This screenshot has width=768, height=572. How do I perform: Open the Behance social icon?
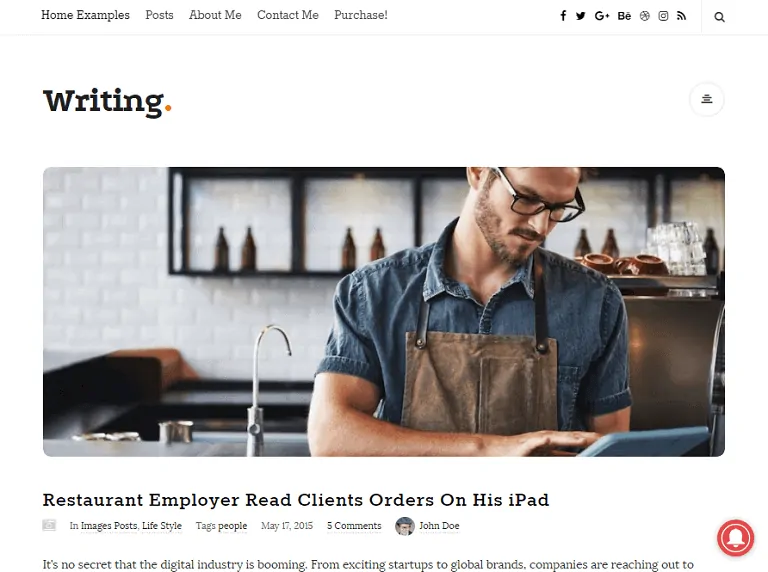(624, 16)
